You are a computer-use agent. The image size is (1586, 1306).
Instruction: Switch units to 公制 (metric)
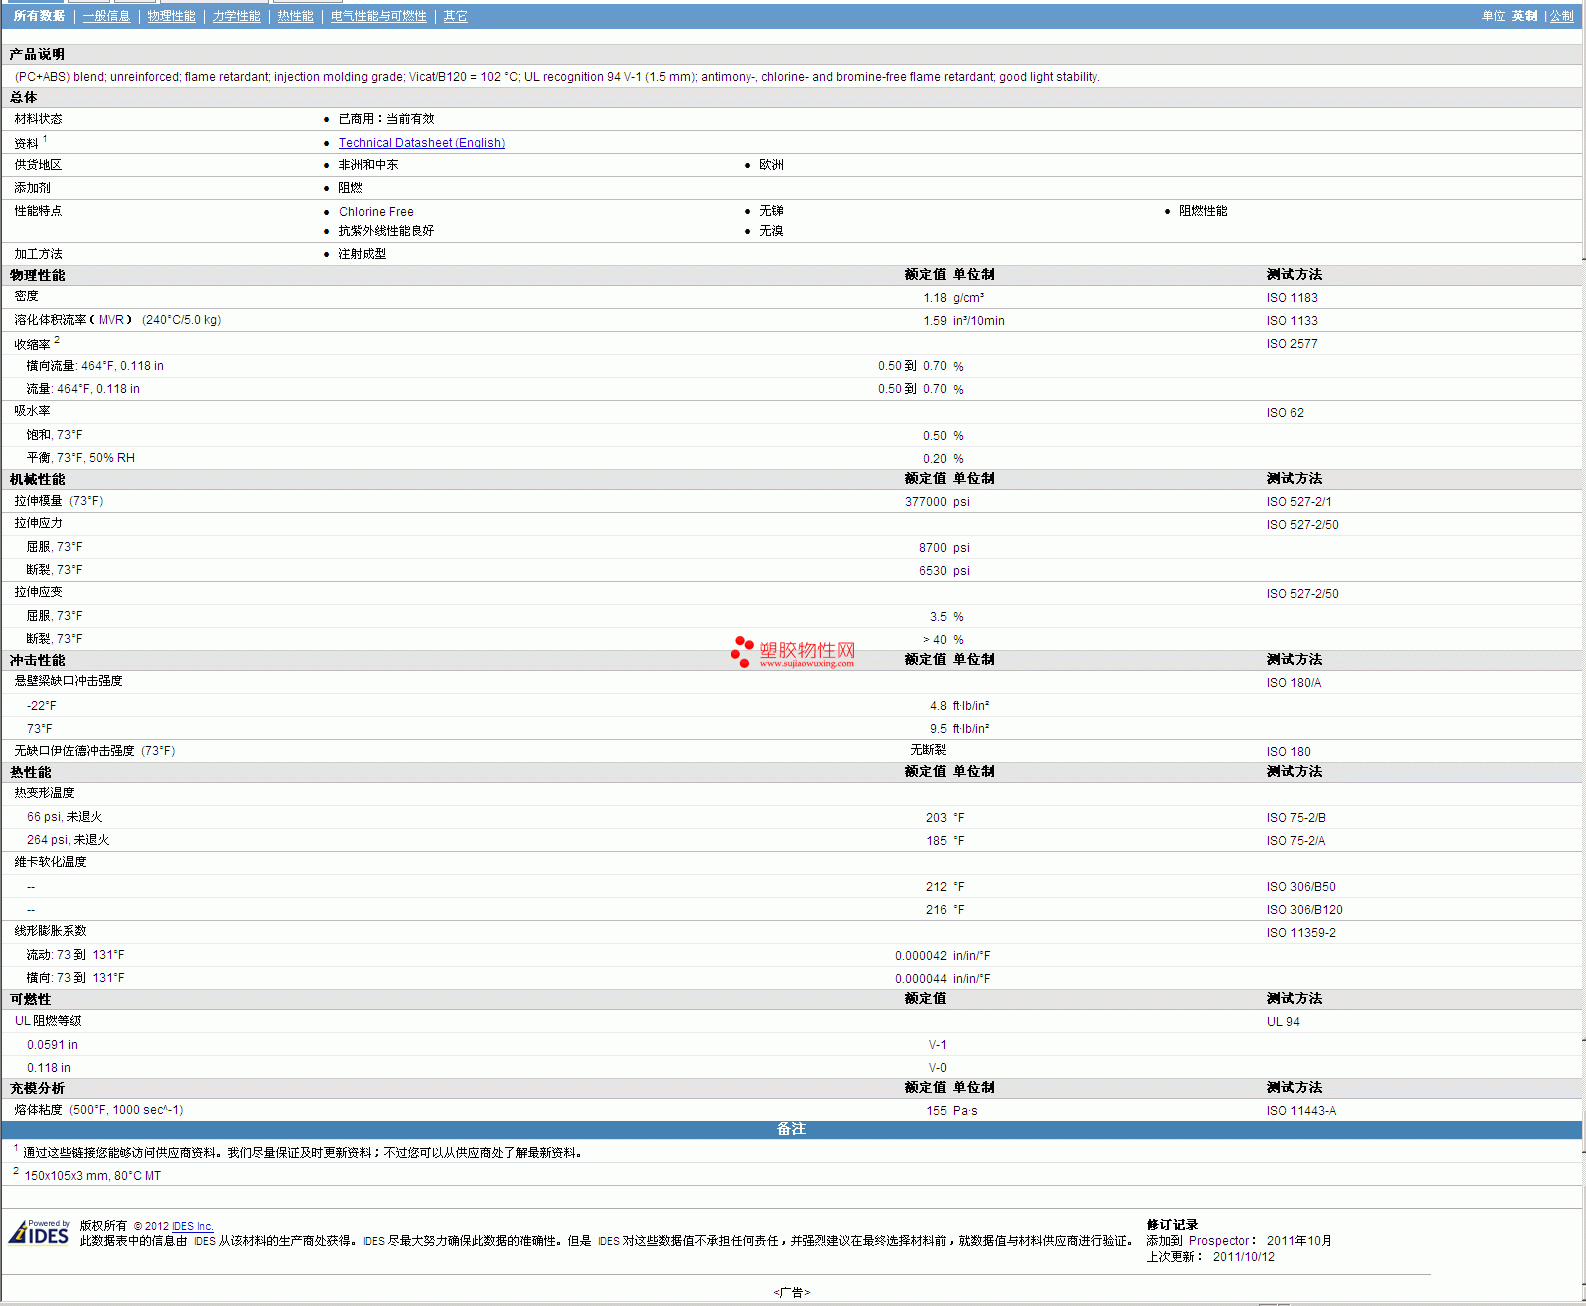pyautogui.click(x=1561, y=16)
